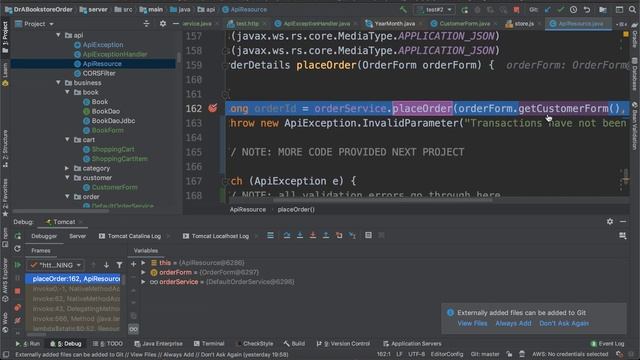Click placeOrder() in the editor breadcrumb
Viewport: 640px width, 360px height.
pos(296,209)
